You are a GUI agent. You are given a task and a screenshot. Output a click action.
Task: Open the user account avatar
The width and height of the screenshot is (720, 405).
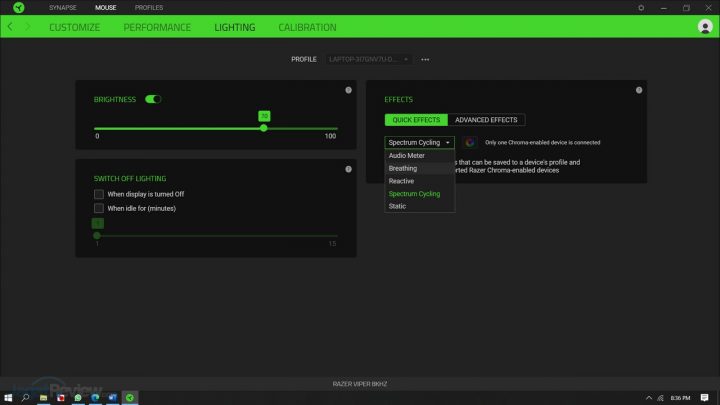point(704,27)
